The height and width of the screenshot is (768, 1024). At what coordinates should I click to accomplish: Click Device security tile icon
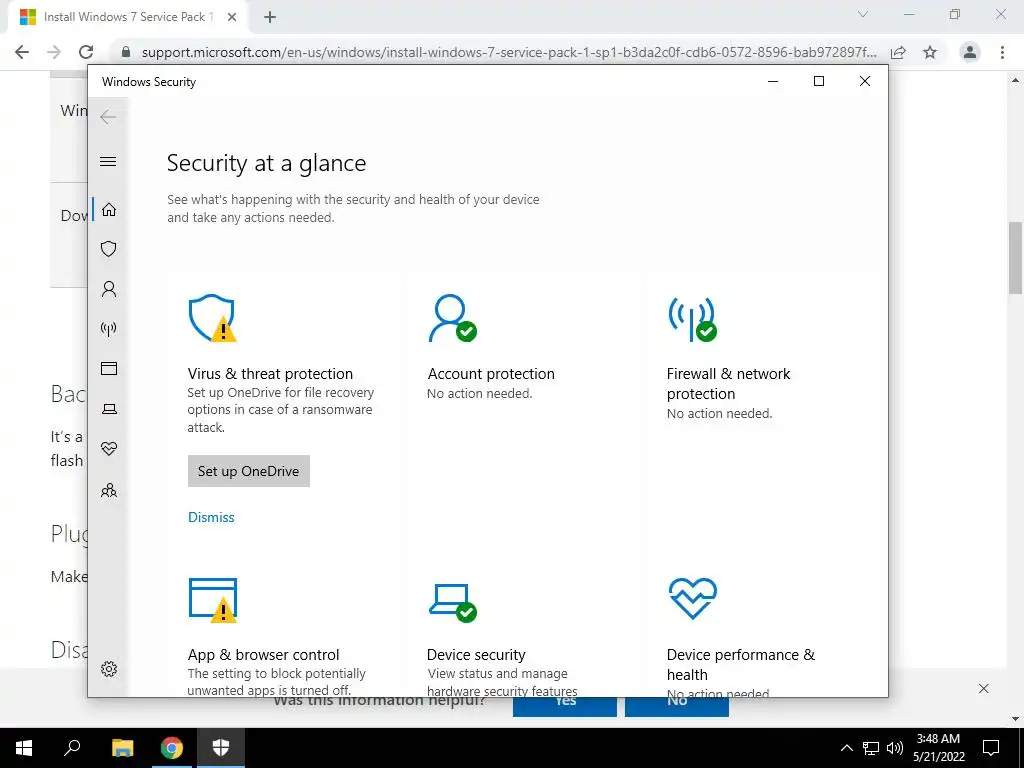pos(452,602)
